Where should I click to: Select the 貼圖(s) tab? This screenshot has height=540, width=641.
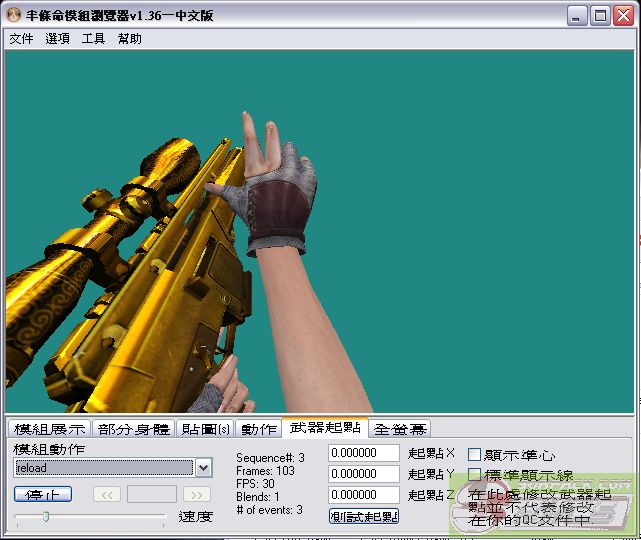click(206, 429)
